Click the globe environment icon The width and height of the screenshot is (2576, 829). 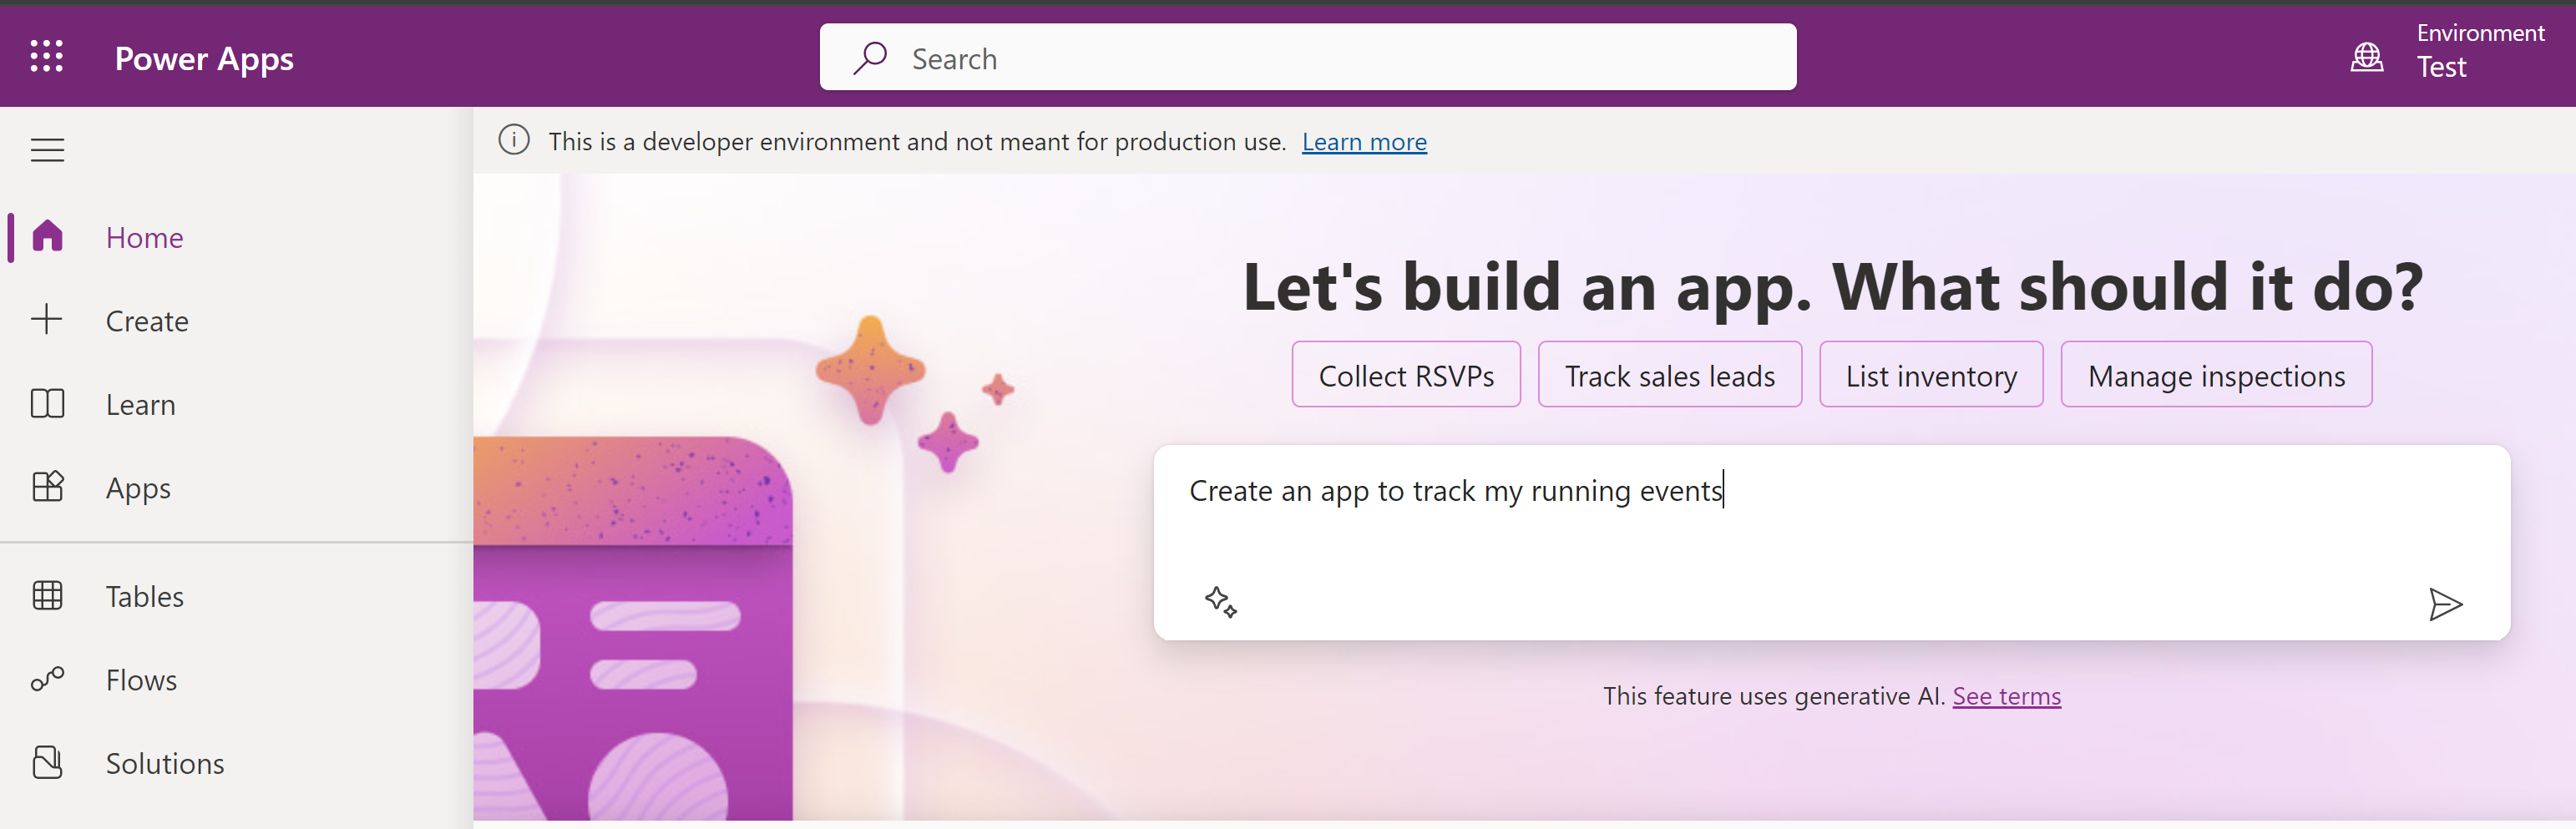(2366, 58)
